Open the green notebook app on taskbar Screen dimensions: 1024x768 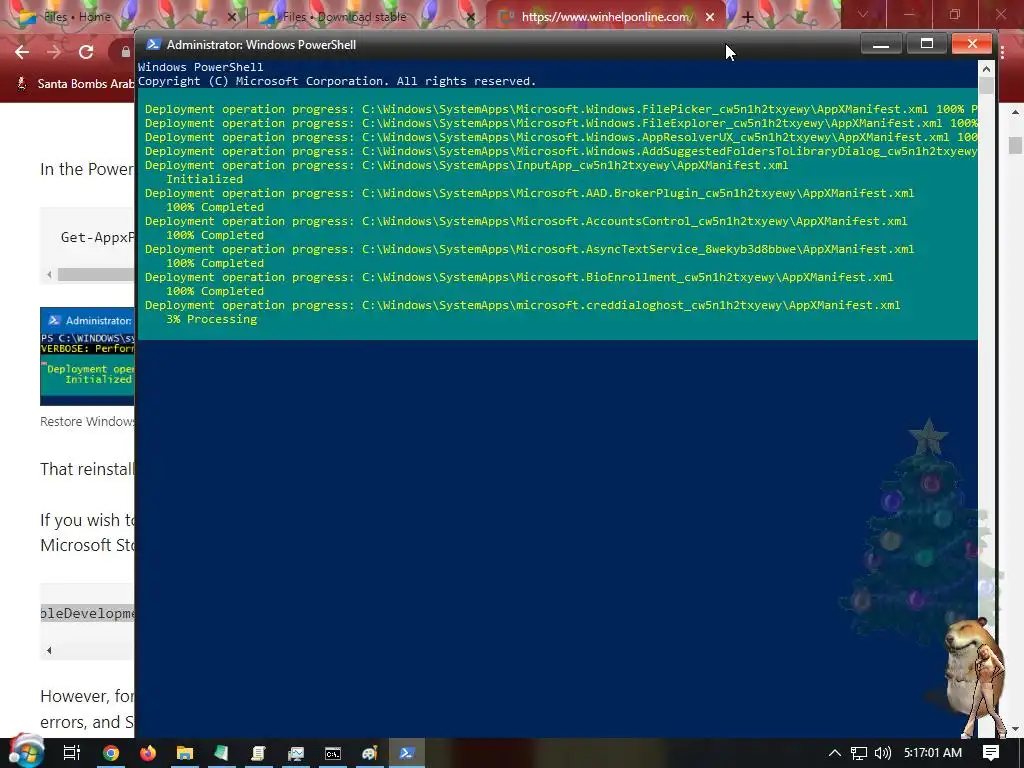click(221, 753)
